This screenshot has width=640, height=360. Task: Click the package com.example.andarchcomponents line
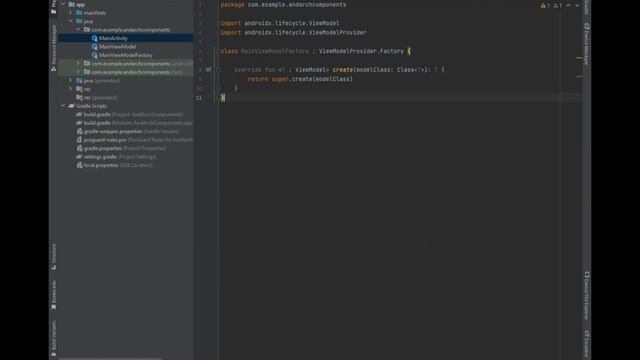pos(283,5)
